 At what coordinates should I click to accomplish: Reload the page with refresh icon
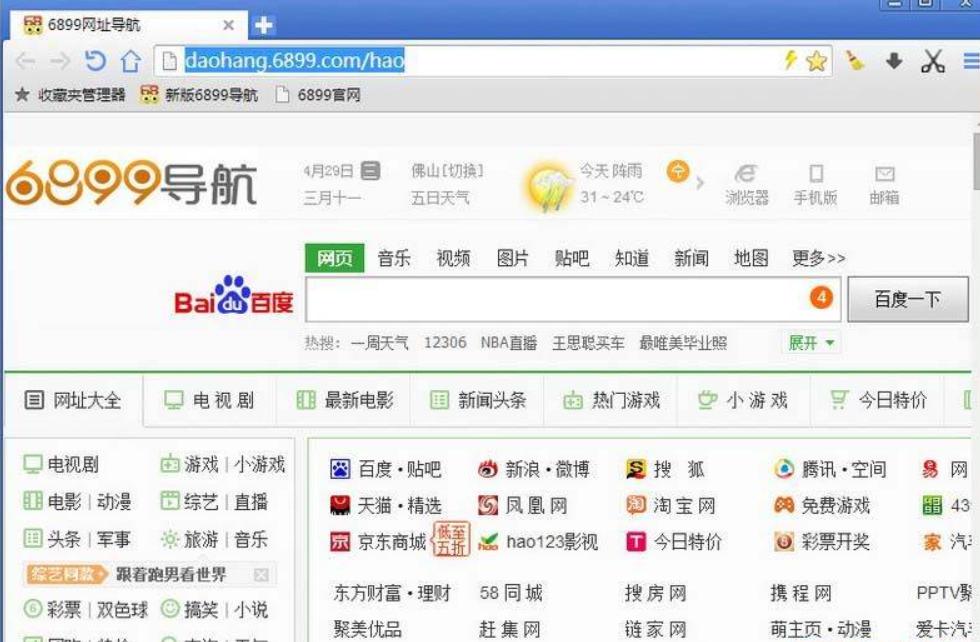pos(95,61)
